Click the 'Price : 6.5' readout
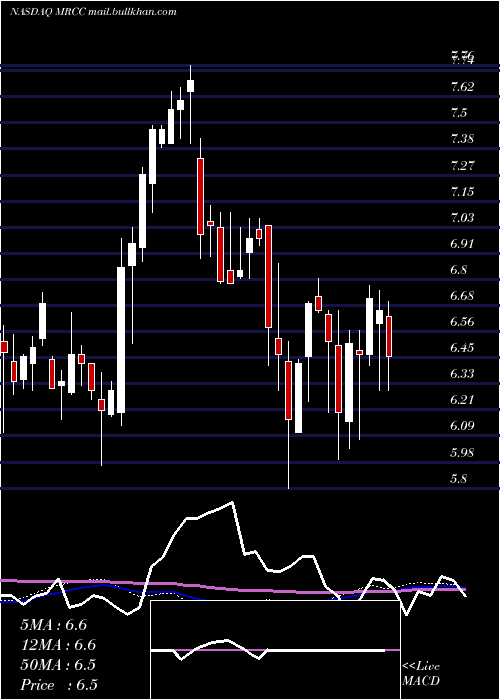The height and width of the screenshot is (700, 500). click(x=58, y=685)
